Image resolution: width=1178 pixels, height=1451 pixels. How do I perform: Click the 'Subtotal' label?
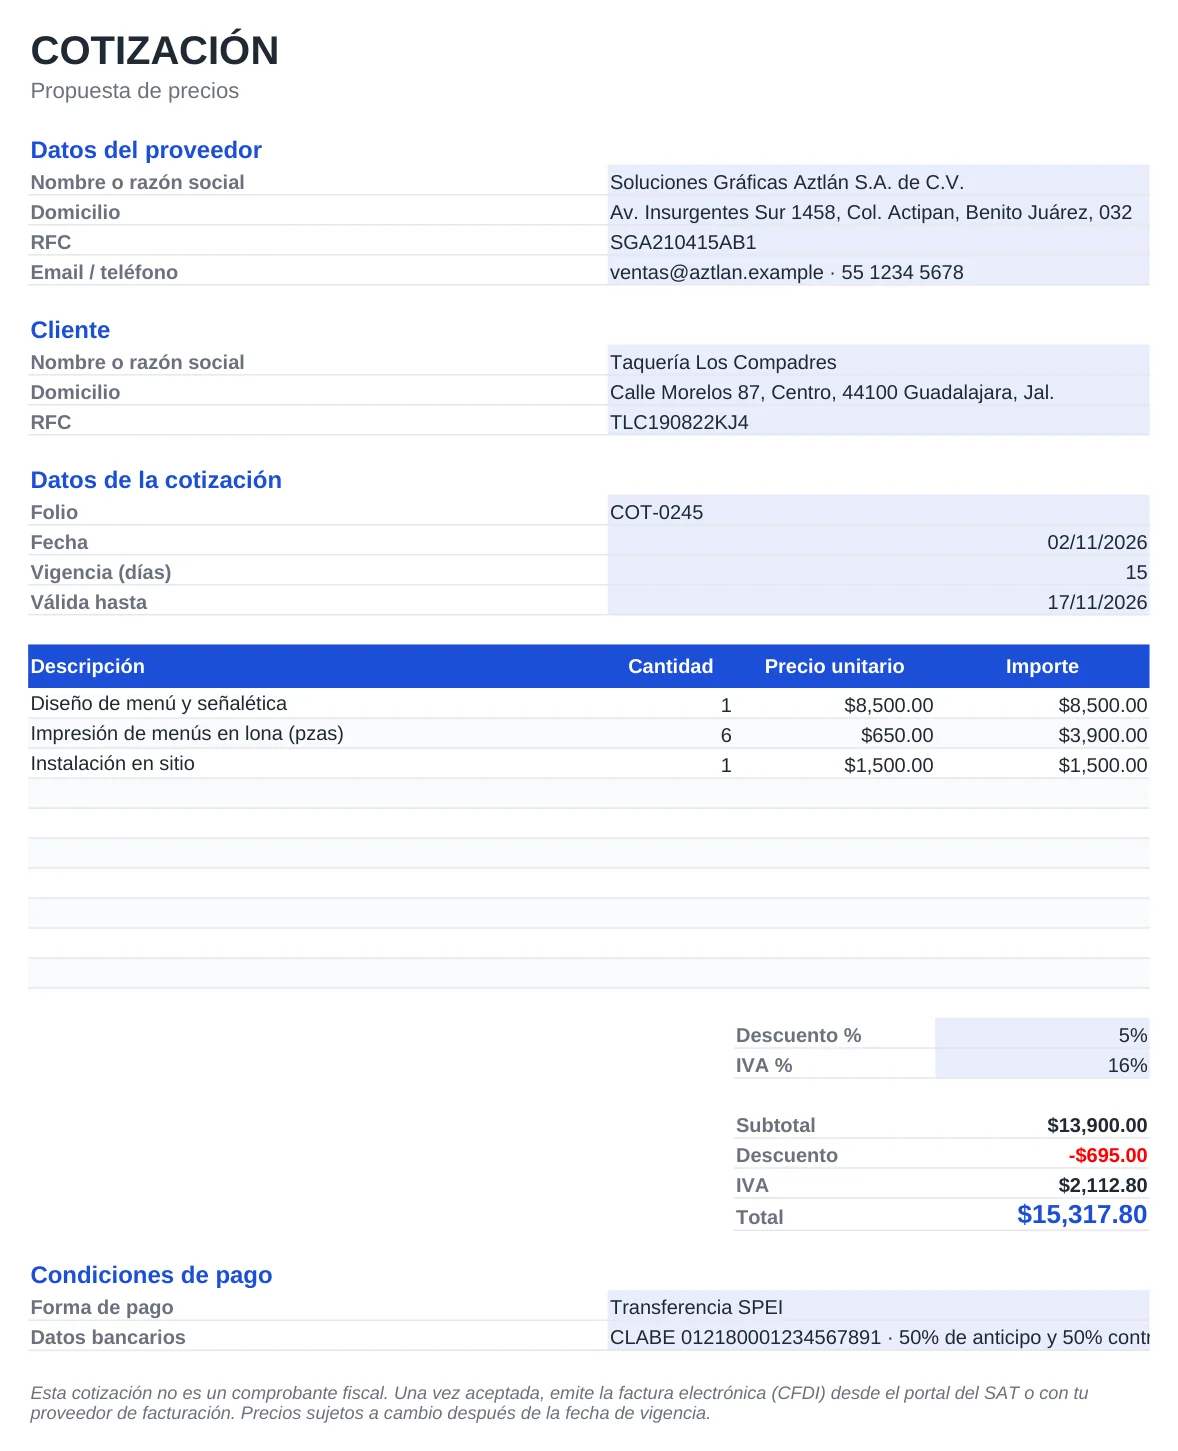(776, 1125)
